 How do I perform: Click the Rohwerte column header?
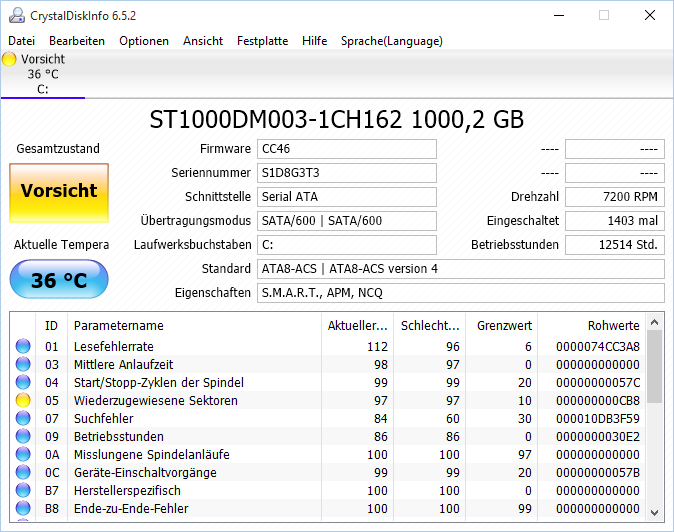pos(591,326)
